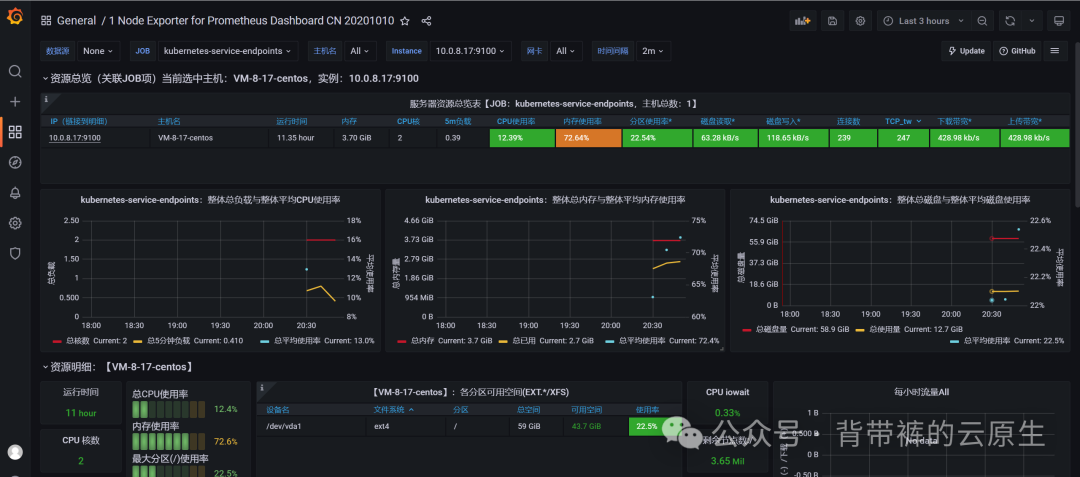Open 每小时流量All panel title menu
Viewport: 1080px width, 477px height.
[921, 392]
